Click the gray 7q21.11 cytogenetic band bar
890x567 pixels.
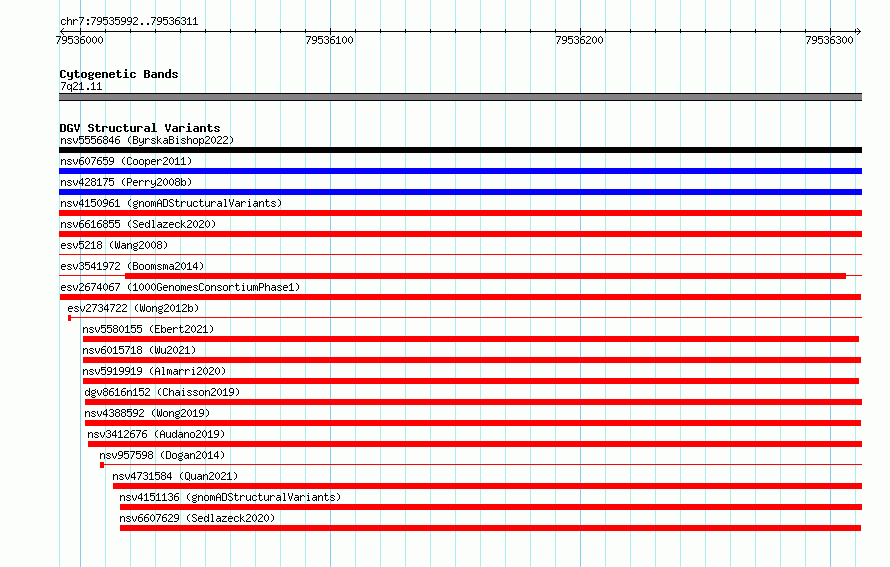click(460, 97)
